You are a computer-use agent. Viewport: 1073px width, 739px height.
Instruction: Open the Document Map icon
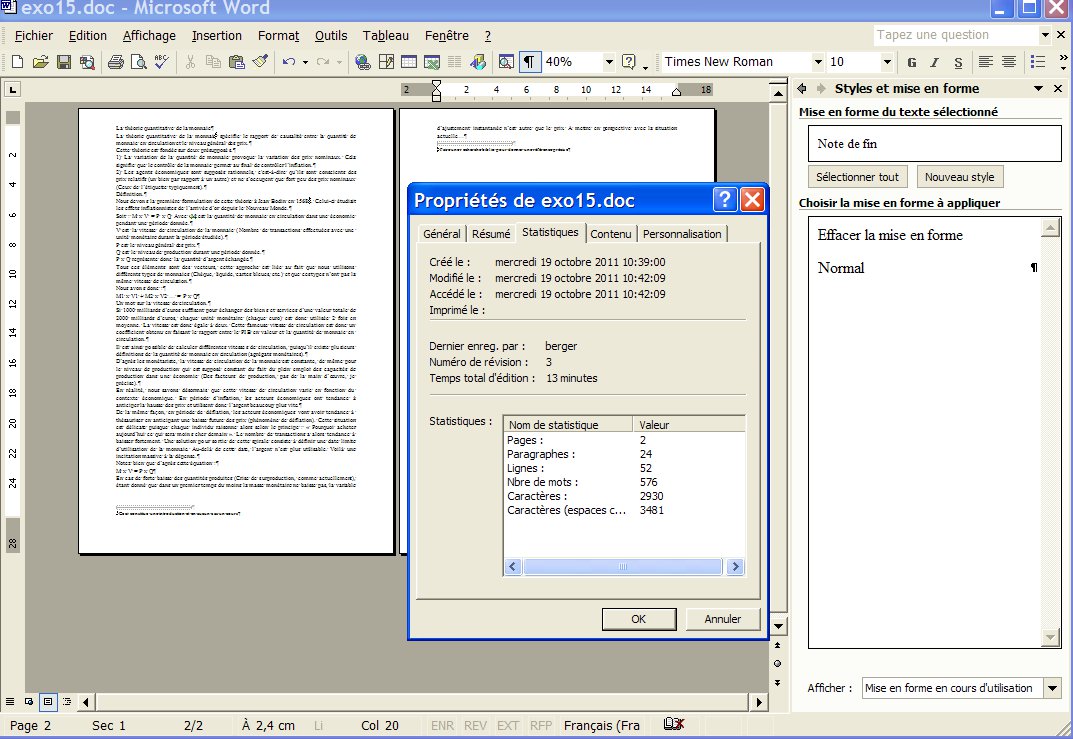pos(506,62)
